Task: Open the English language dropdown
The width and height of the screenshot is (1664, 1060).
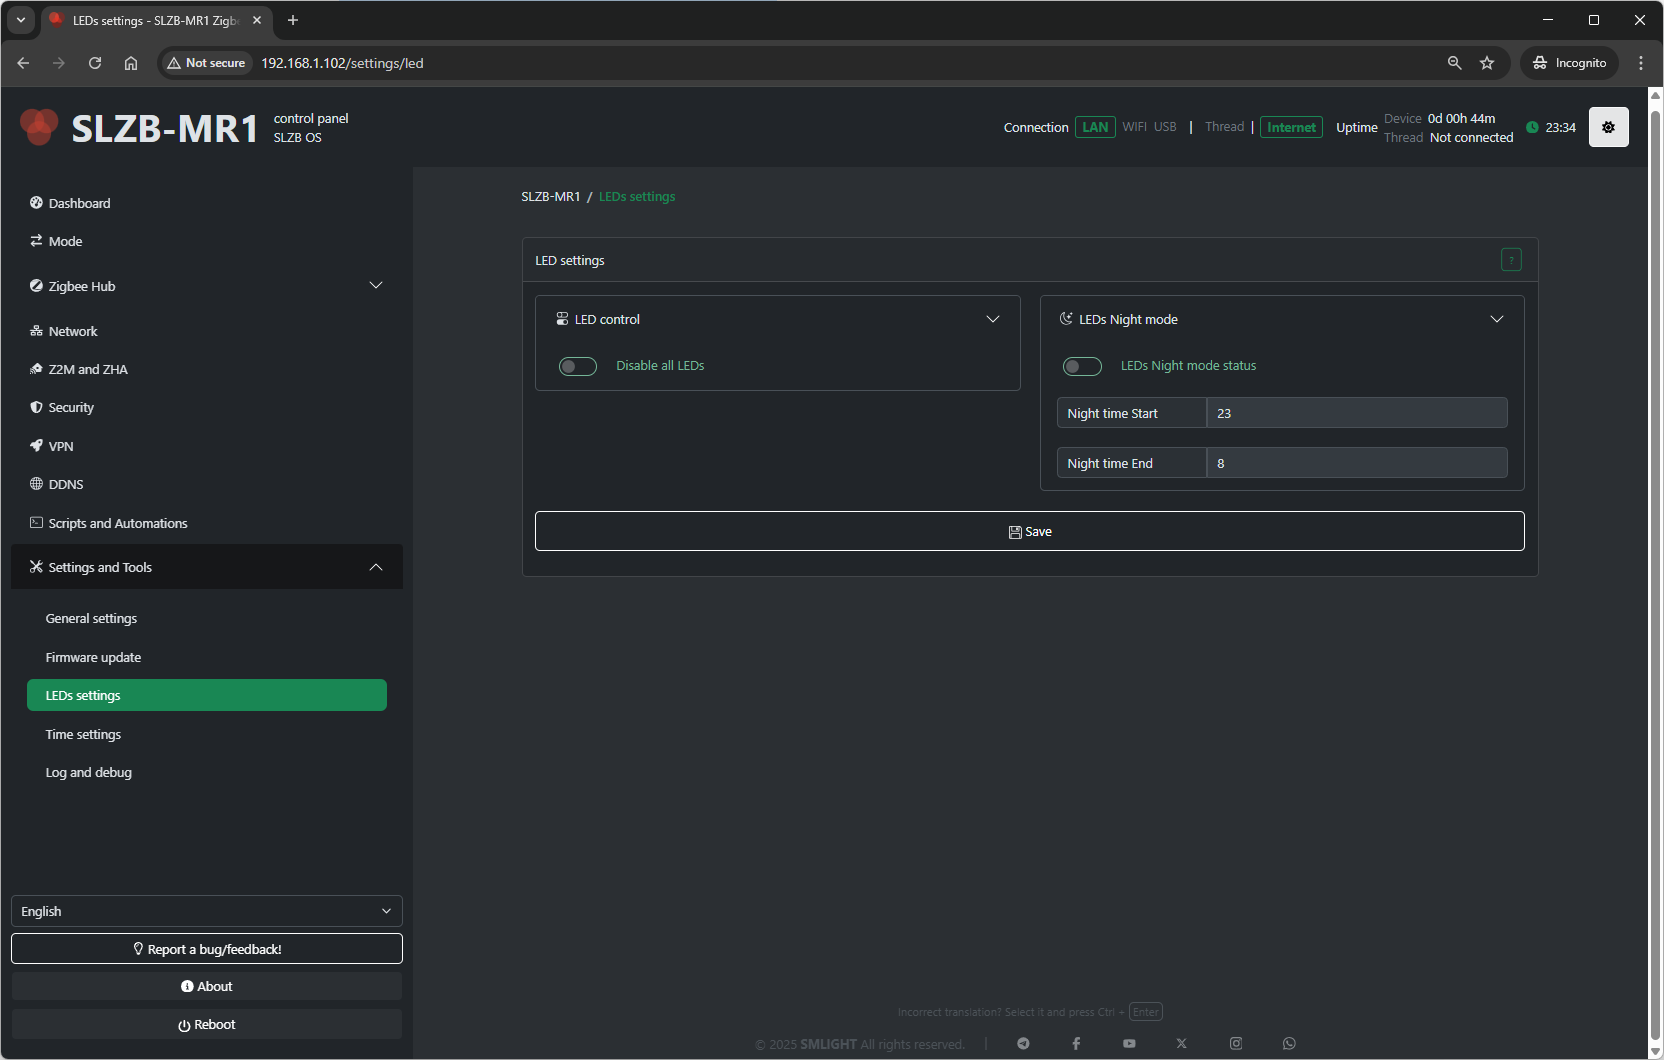Action: pyautogui.click(x=206, y=911)
